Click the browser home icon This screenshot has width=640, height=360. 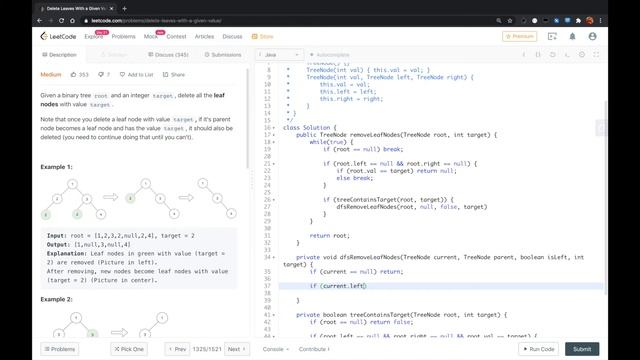(x=72, y=20)
